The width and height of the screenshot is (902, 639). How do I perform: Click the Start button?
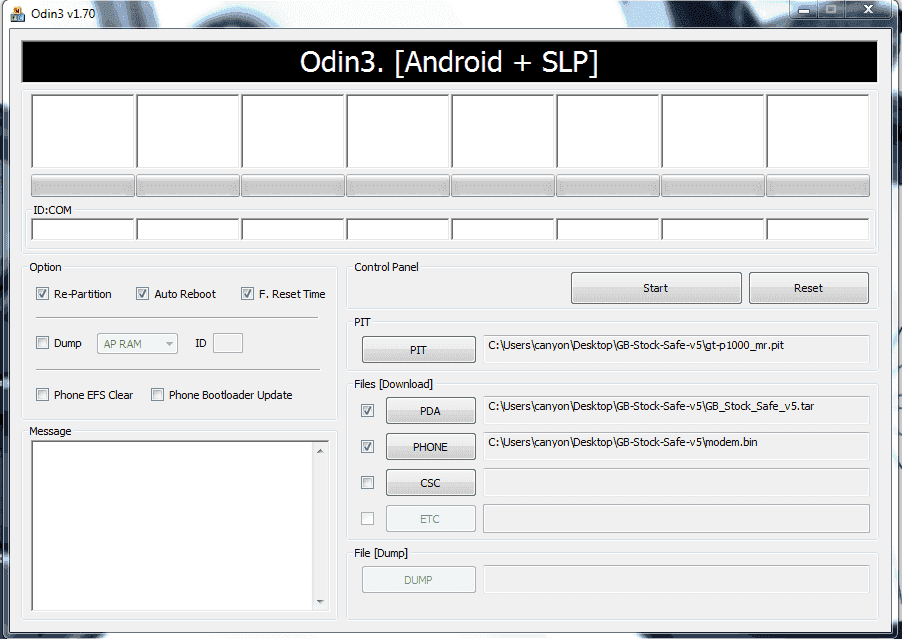(656, 288)
